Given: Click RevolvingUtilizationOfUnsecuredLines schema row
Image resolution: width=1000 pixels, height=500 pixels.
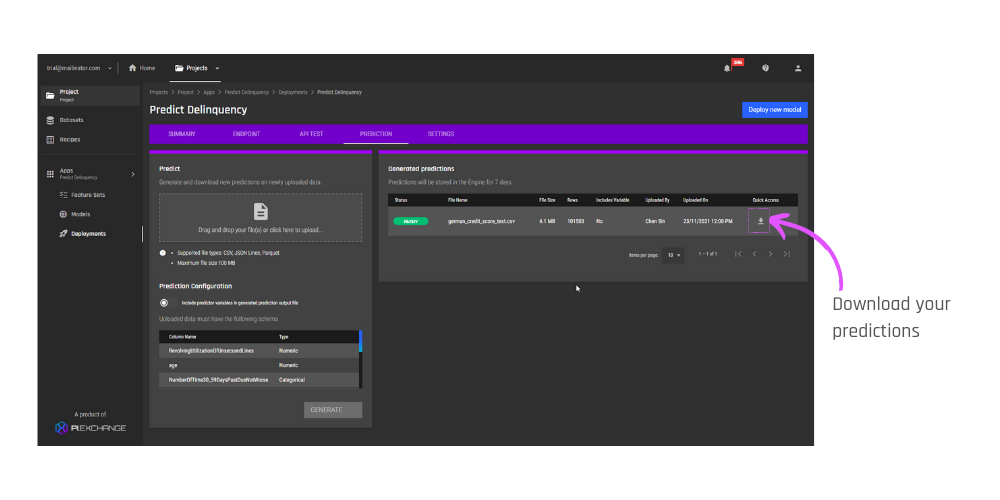Looking at the screenshot, I should (x=258, y=351).
